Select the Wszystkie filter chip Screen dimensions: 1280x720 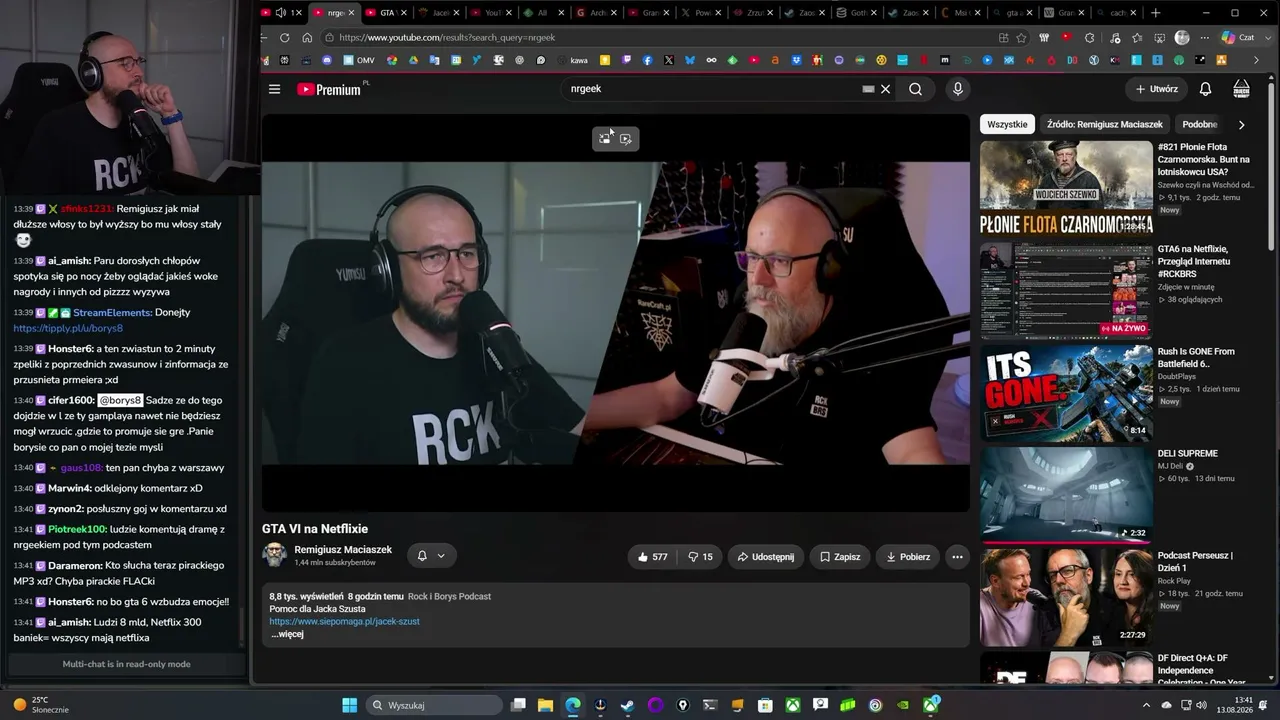coord(1007,125)
